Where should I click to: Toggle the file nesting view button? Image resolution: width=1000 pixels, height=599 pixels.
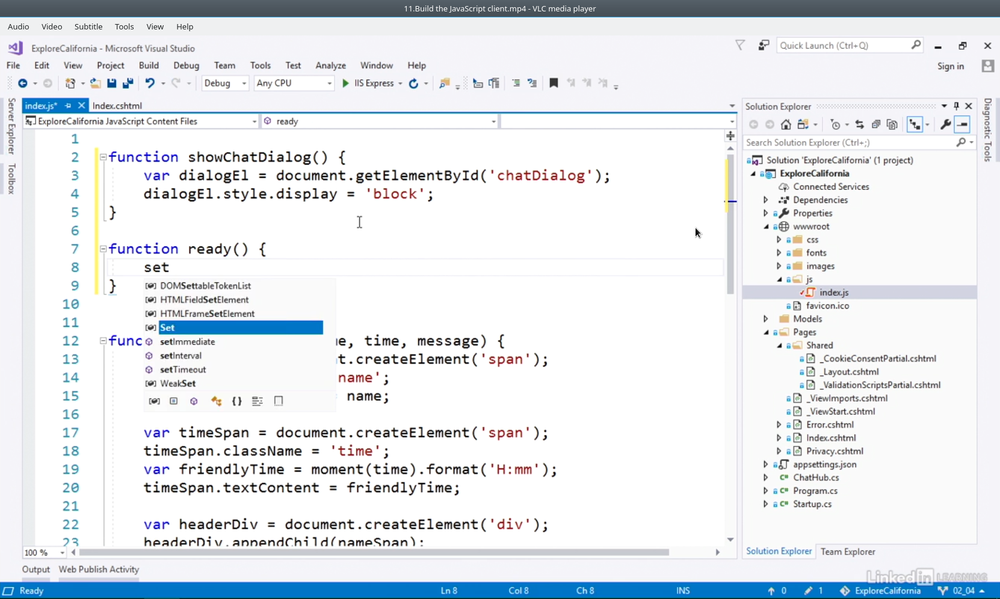(915, 125)
